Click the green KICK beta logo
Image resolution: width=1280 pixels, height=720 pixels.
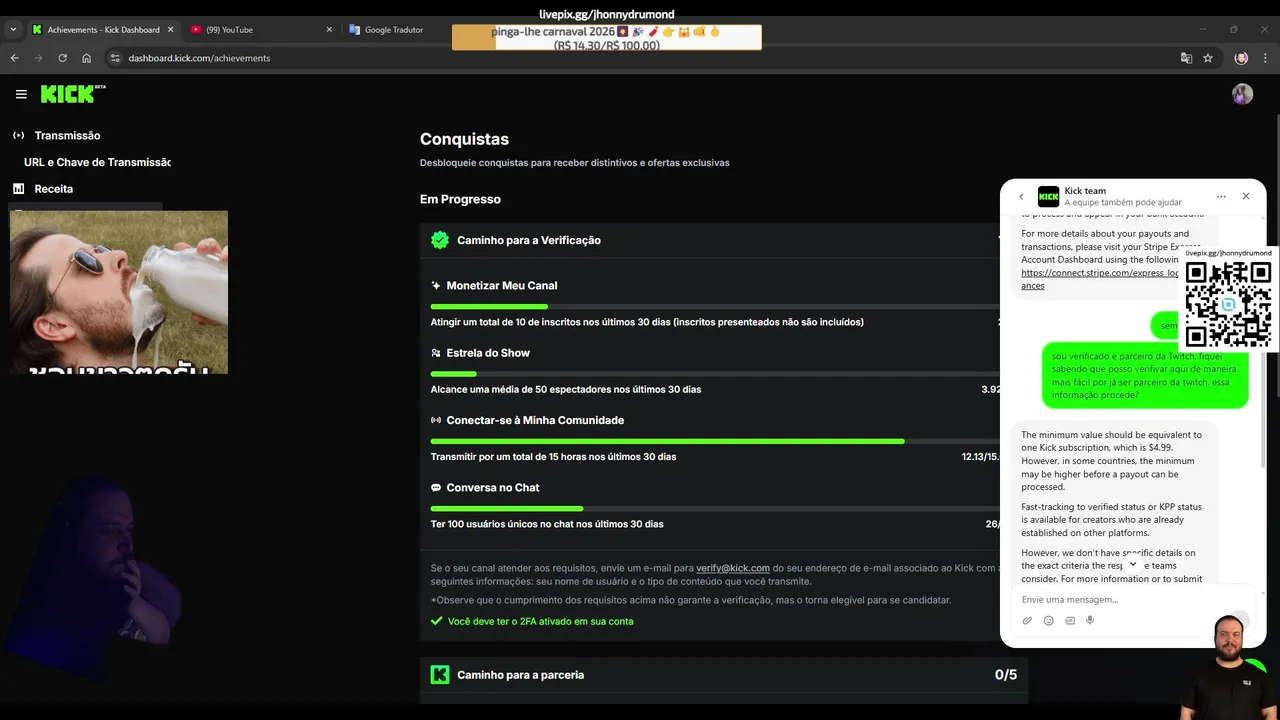[x=73, y=94]
